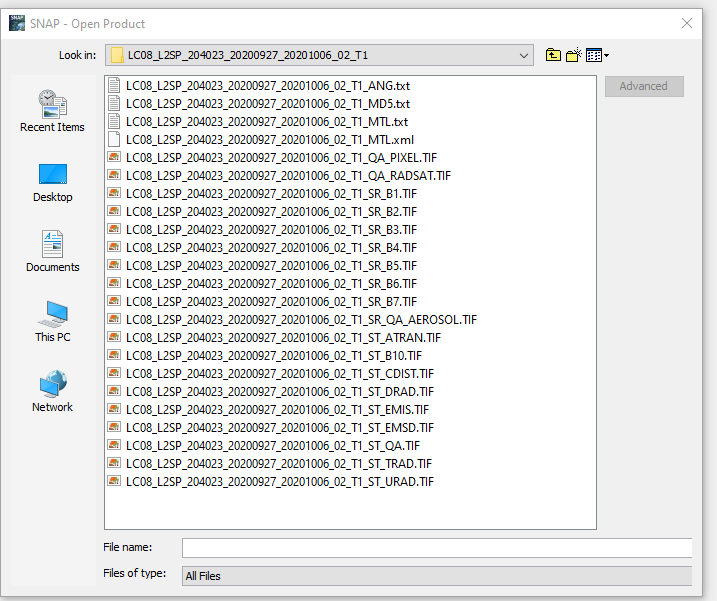The image size is (717, 601).
Task: Select the ST_EMSD.TIF file
Action: coord(280,428)
